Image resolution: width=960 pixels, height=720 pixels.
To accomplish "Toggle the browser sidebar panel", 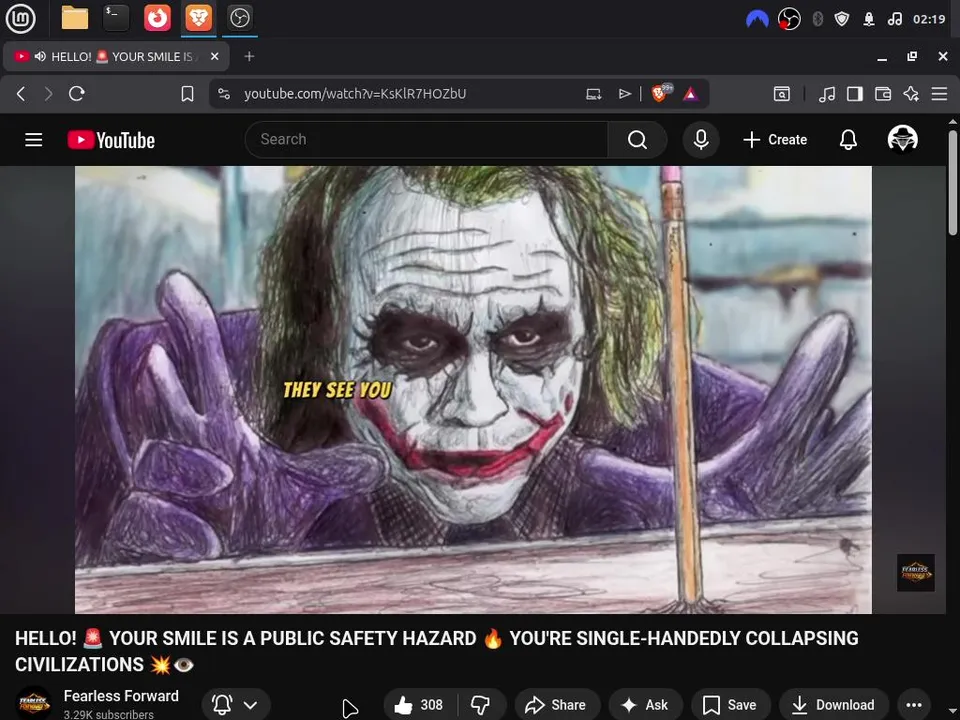I will tap(855, 94).
